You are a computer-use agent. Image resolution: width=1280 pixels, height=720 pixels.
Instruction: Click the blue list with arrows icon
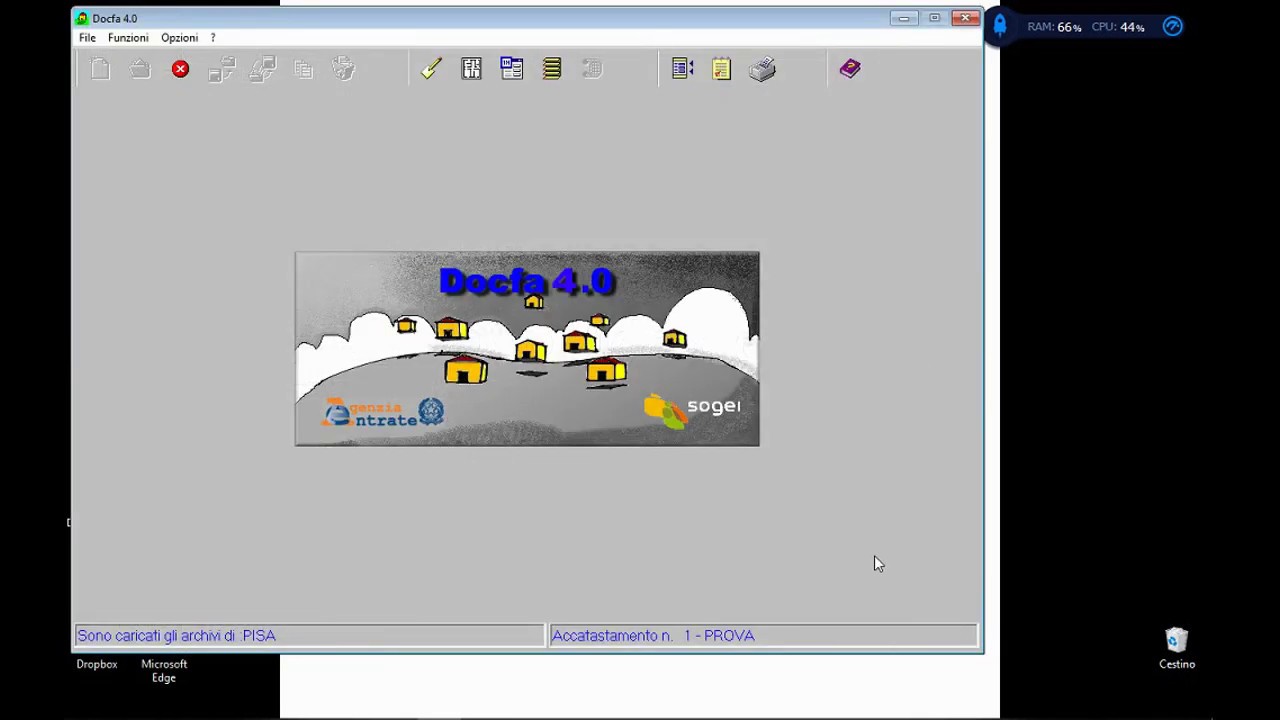pyautogui.click(x=683, y=69)
